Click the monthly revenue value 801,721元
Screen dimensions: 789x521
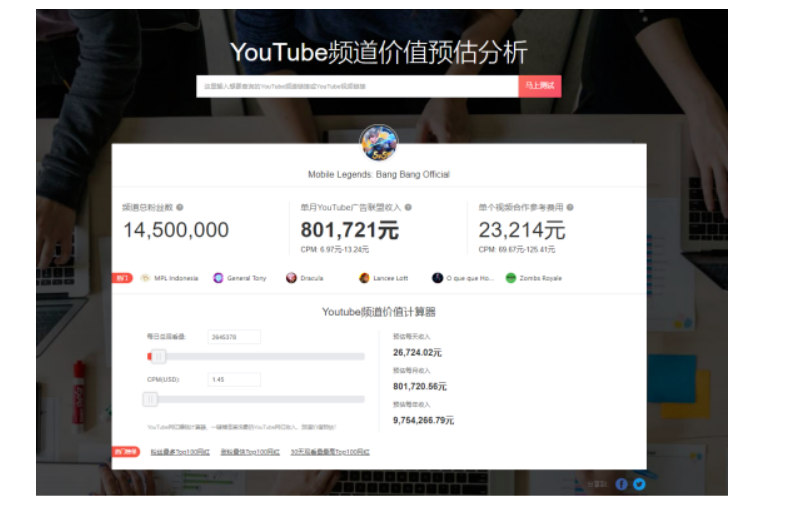[x=350, y=230]
